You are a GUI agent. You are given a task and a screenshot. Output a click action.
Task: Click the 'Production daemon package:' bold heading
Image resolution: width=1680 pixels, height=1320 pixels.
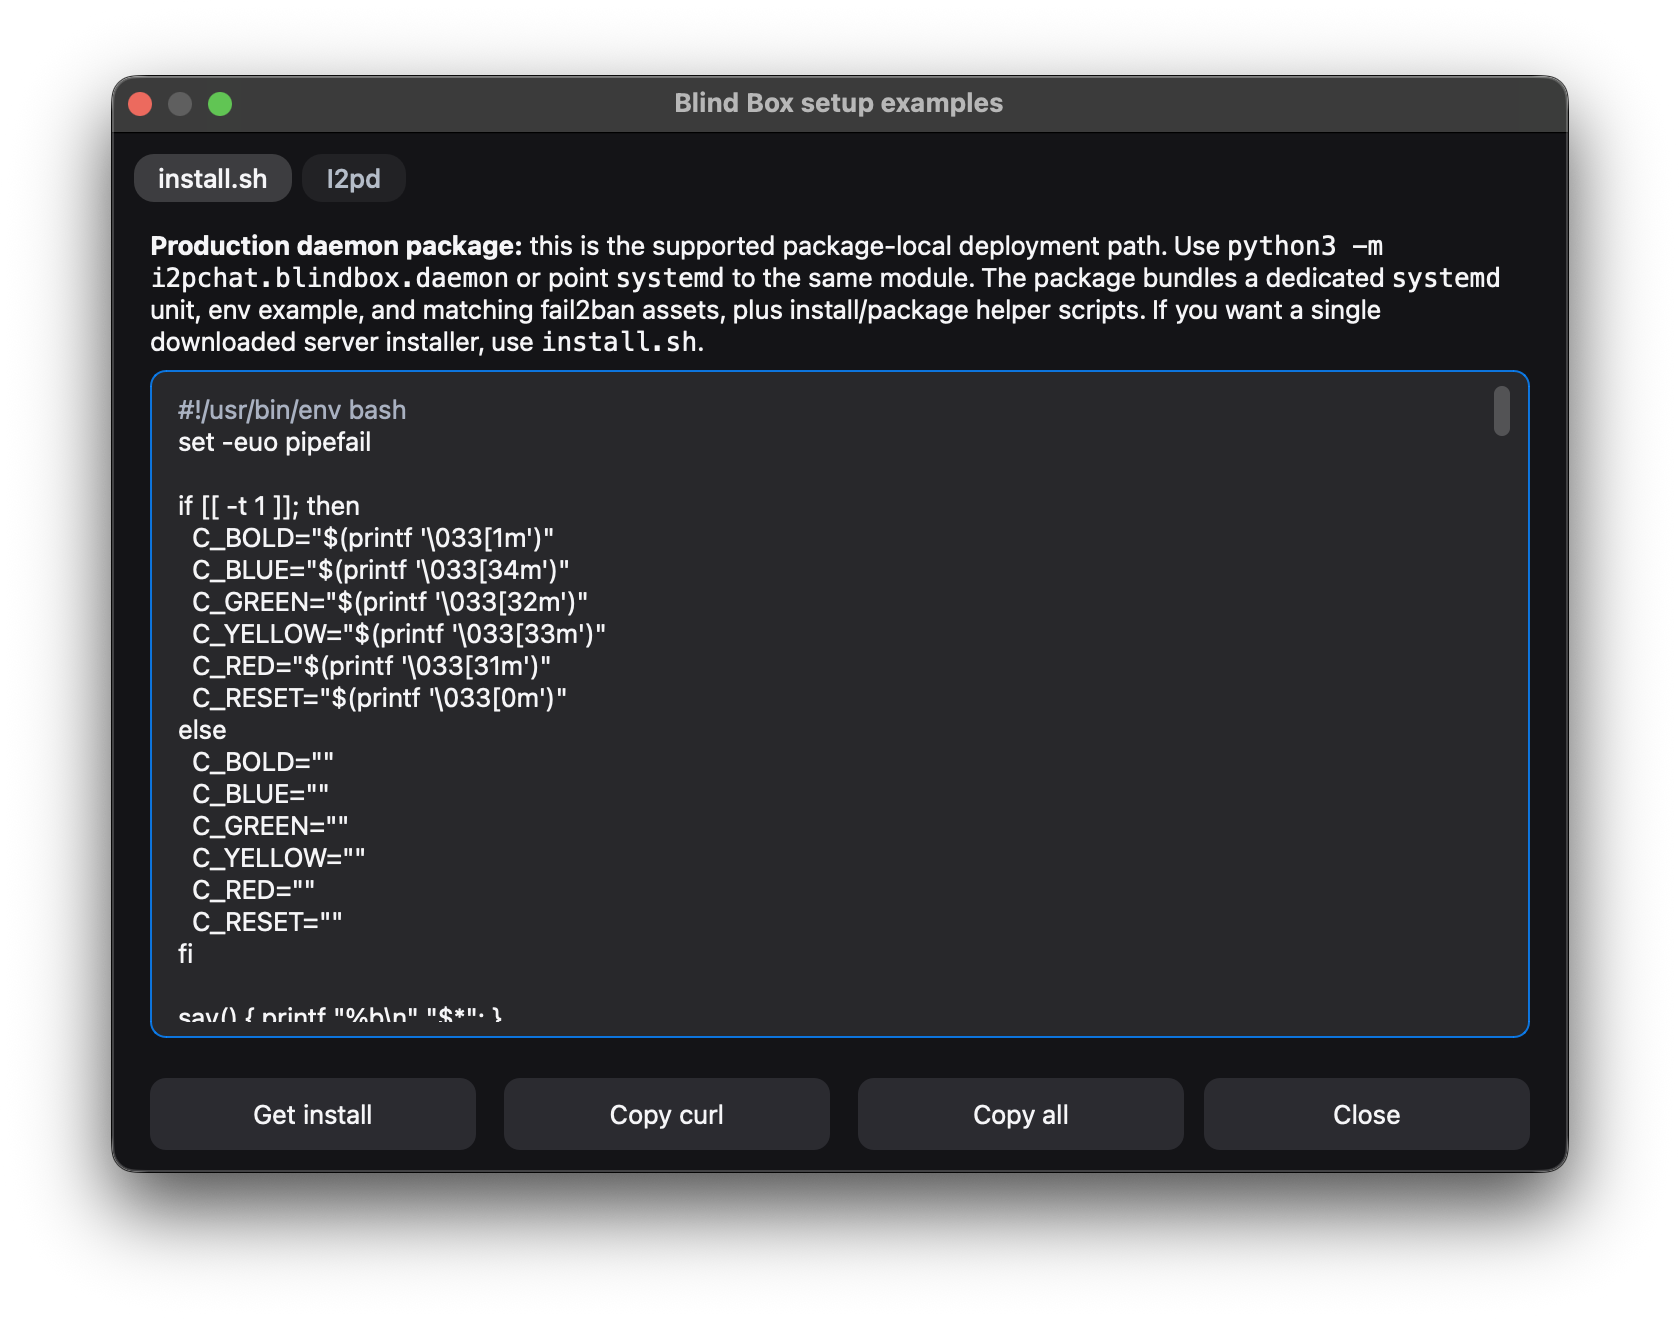click(336, 246)
